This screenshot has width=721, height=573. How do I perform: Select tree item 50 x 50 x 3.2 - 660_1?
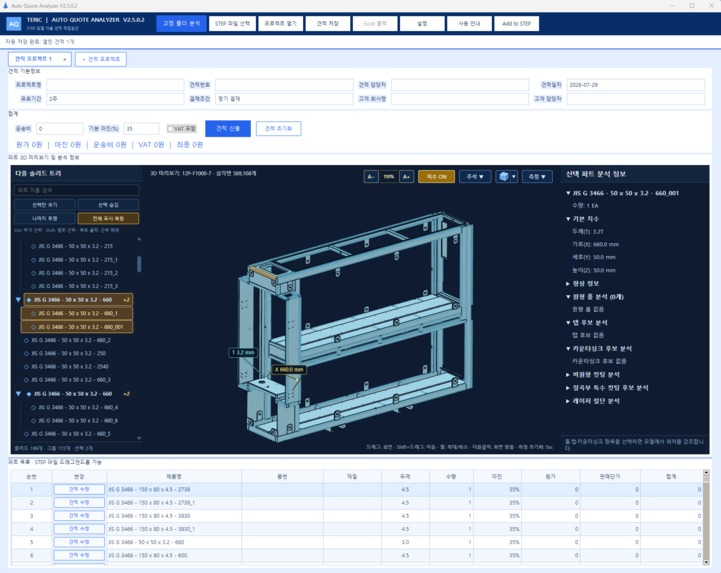[77, 313]
